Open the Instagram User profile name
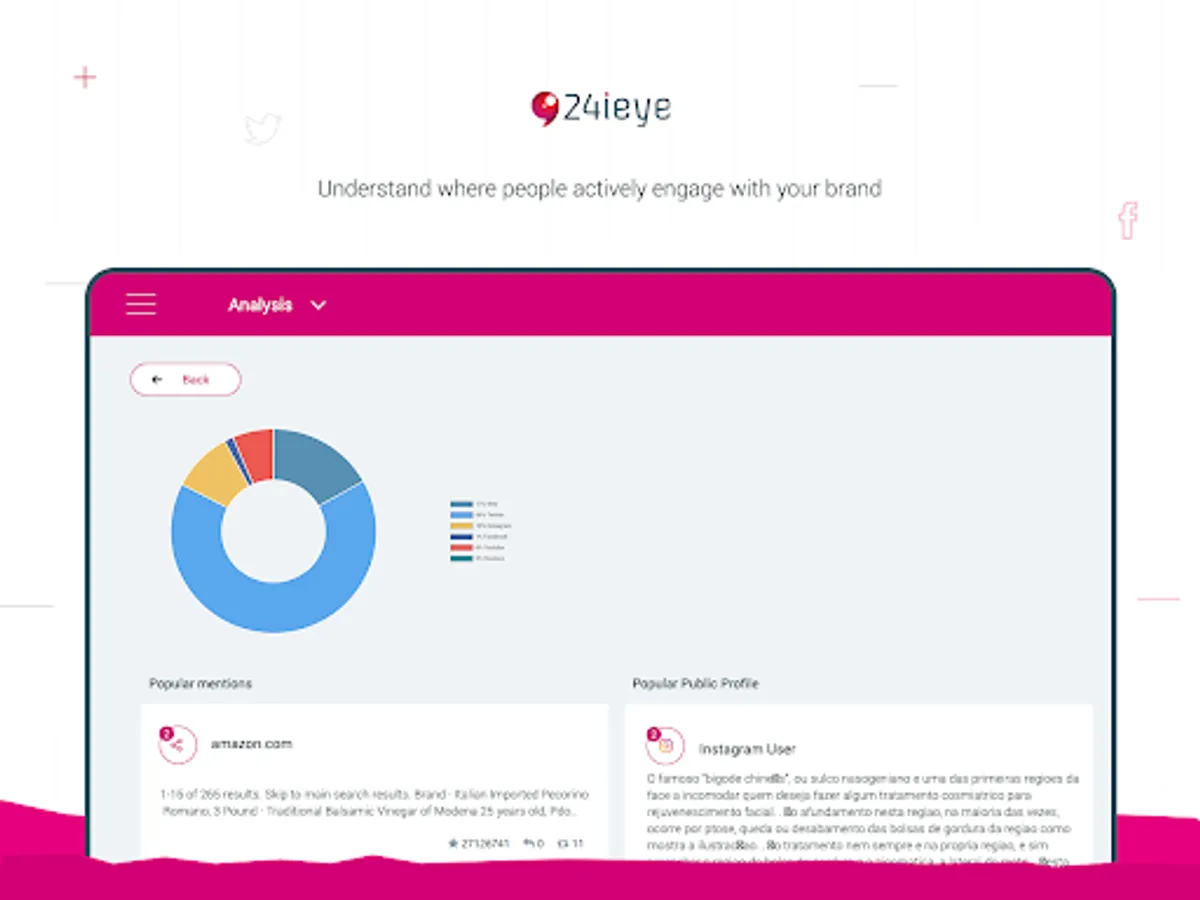This screenshot has width=1200, height=900. click(x=747, y=749)
